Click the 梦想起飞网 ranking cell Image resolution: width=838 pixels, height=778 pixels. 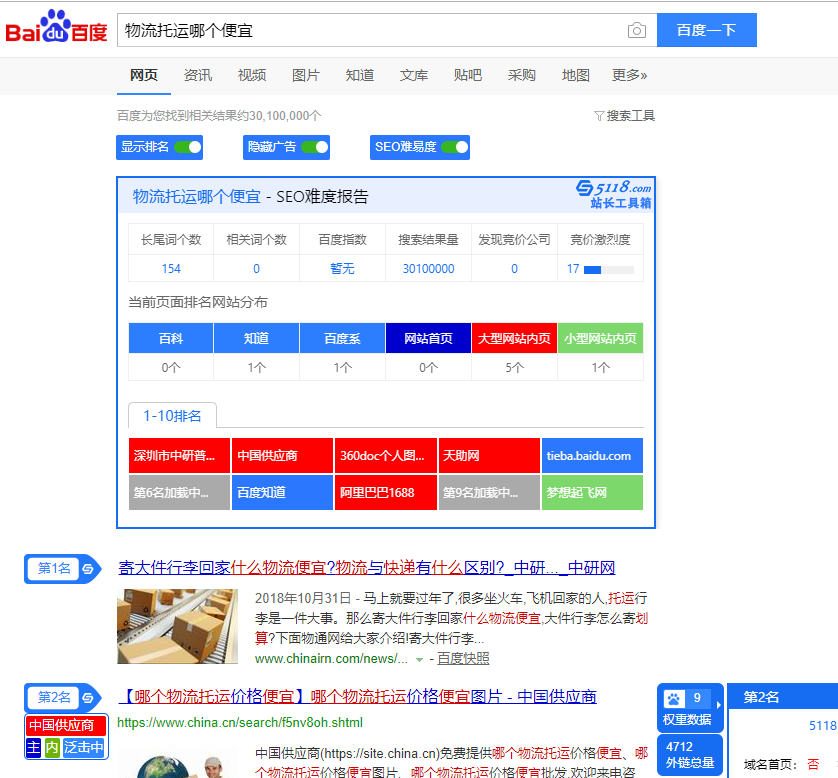point(592,493)
